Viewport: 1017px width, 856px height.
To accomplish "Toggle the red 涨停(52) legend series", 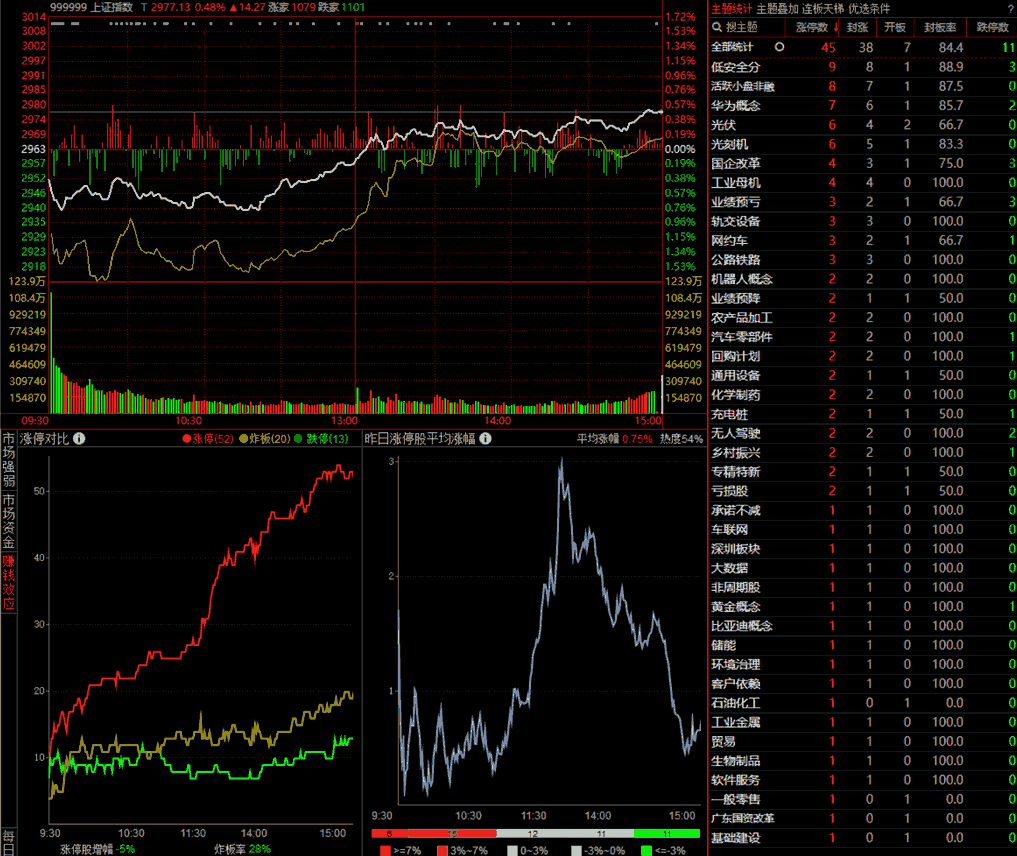I will 208,439.
